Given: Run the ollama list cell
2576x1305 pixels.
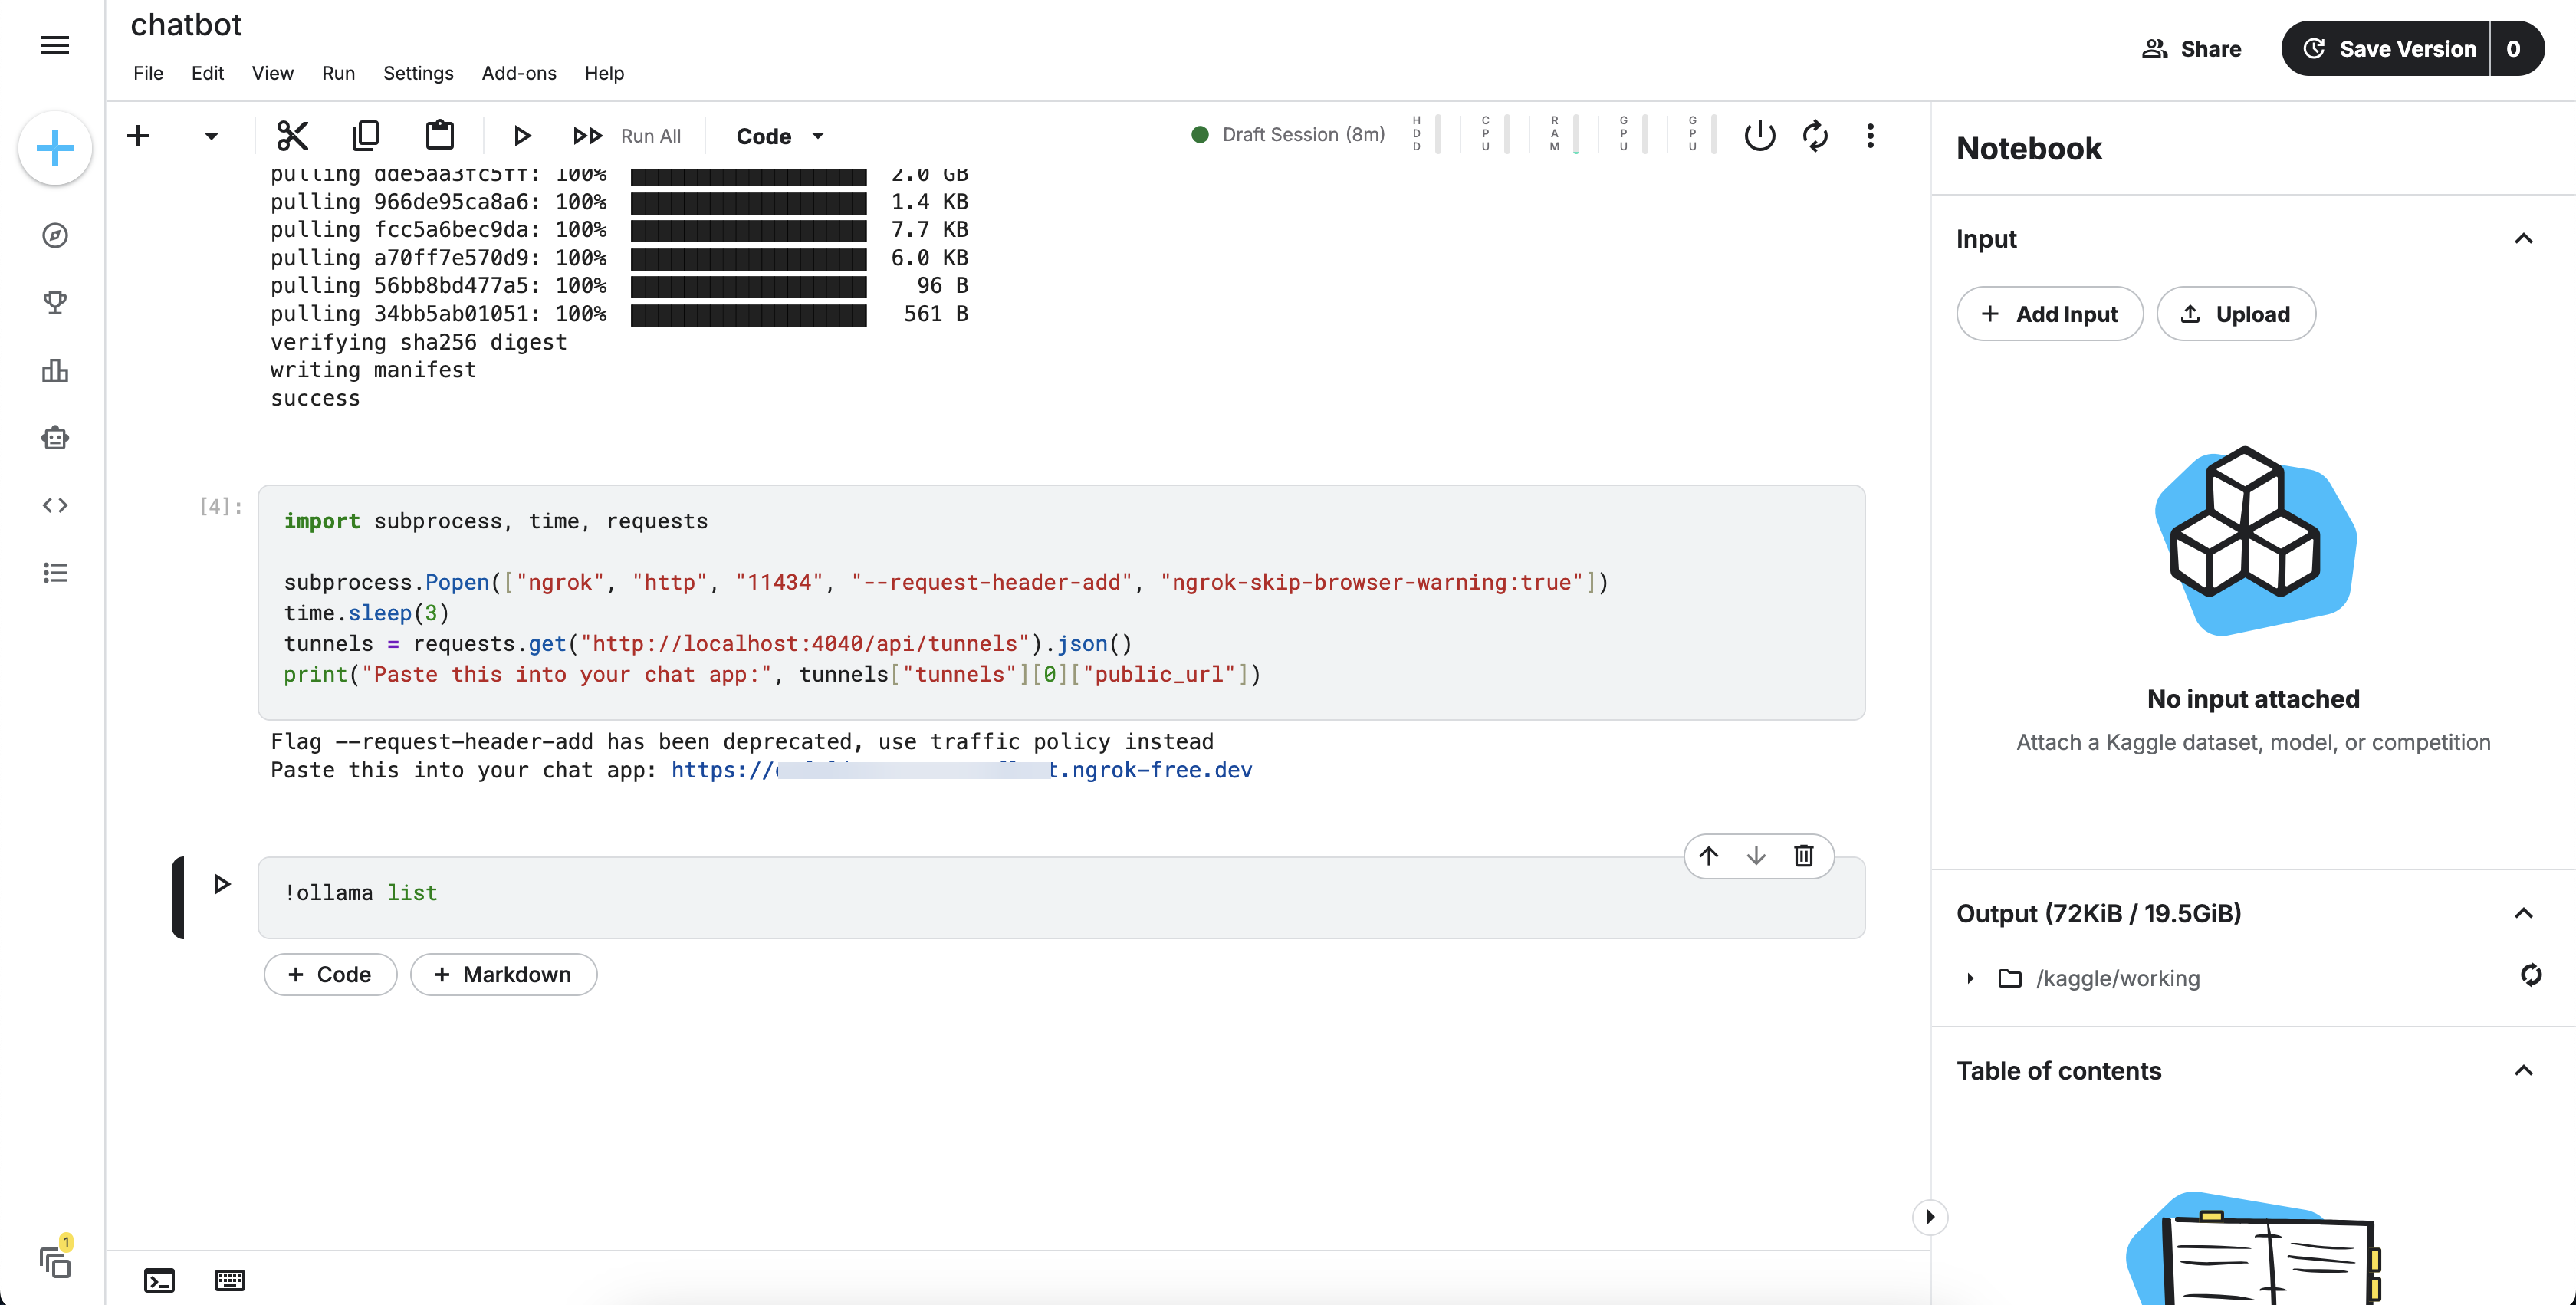Looking at the screenshot, I should (222, 884).
